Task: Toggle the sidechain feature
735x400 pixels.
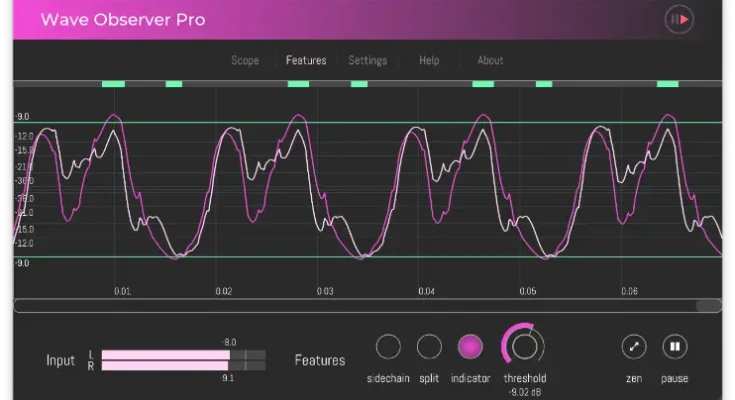Action: 388,347
